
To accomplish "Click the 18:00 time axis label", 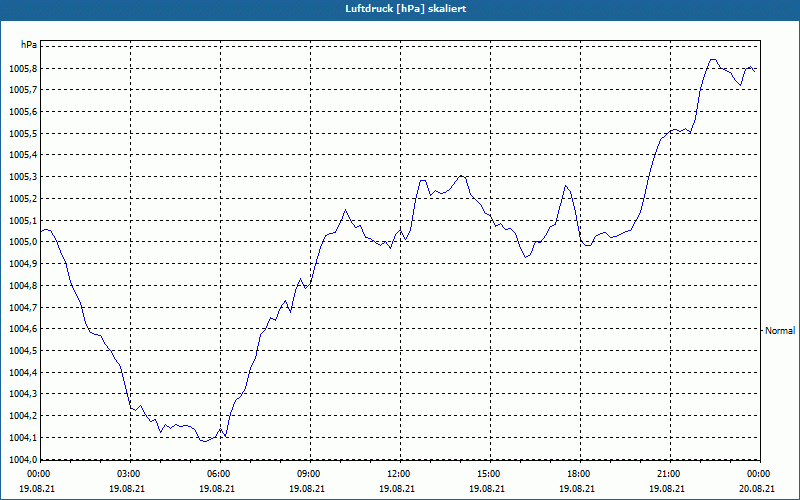I will click(580, 474).
